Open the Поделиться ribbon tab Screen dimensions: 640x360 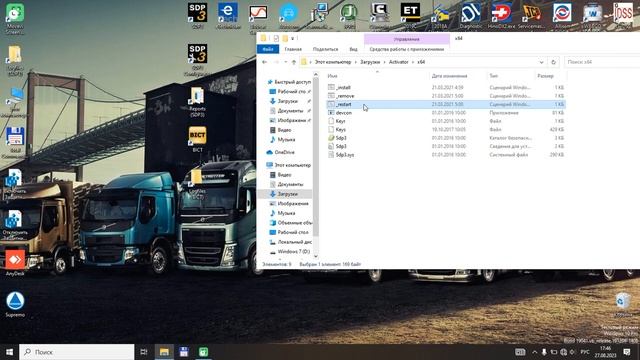[325, 49]
